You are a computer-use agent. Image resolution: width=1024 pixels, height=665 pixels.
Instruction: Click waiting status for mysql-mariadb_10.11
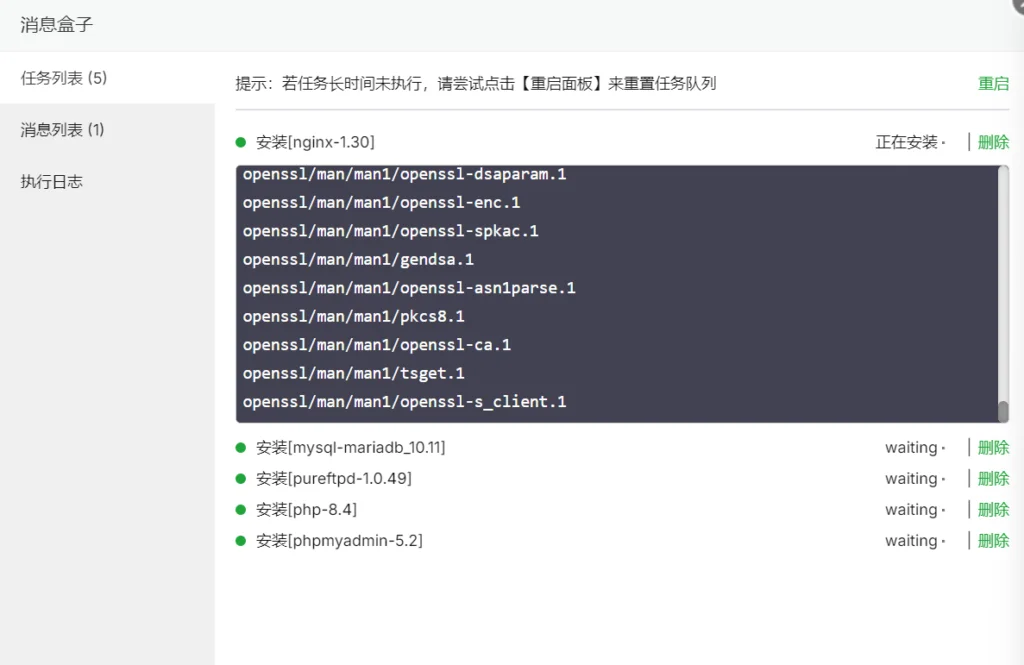pyautogui.click(x=911, y=447)
